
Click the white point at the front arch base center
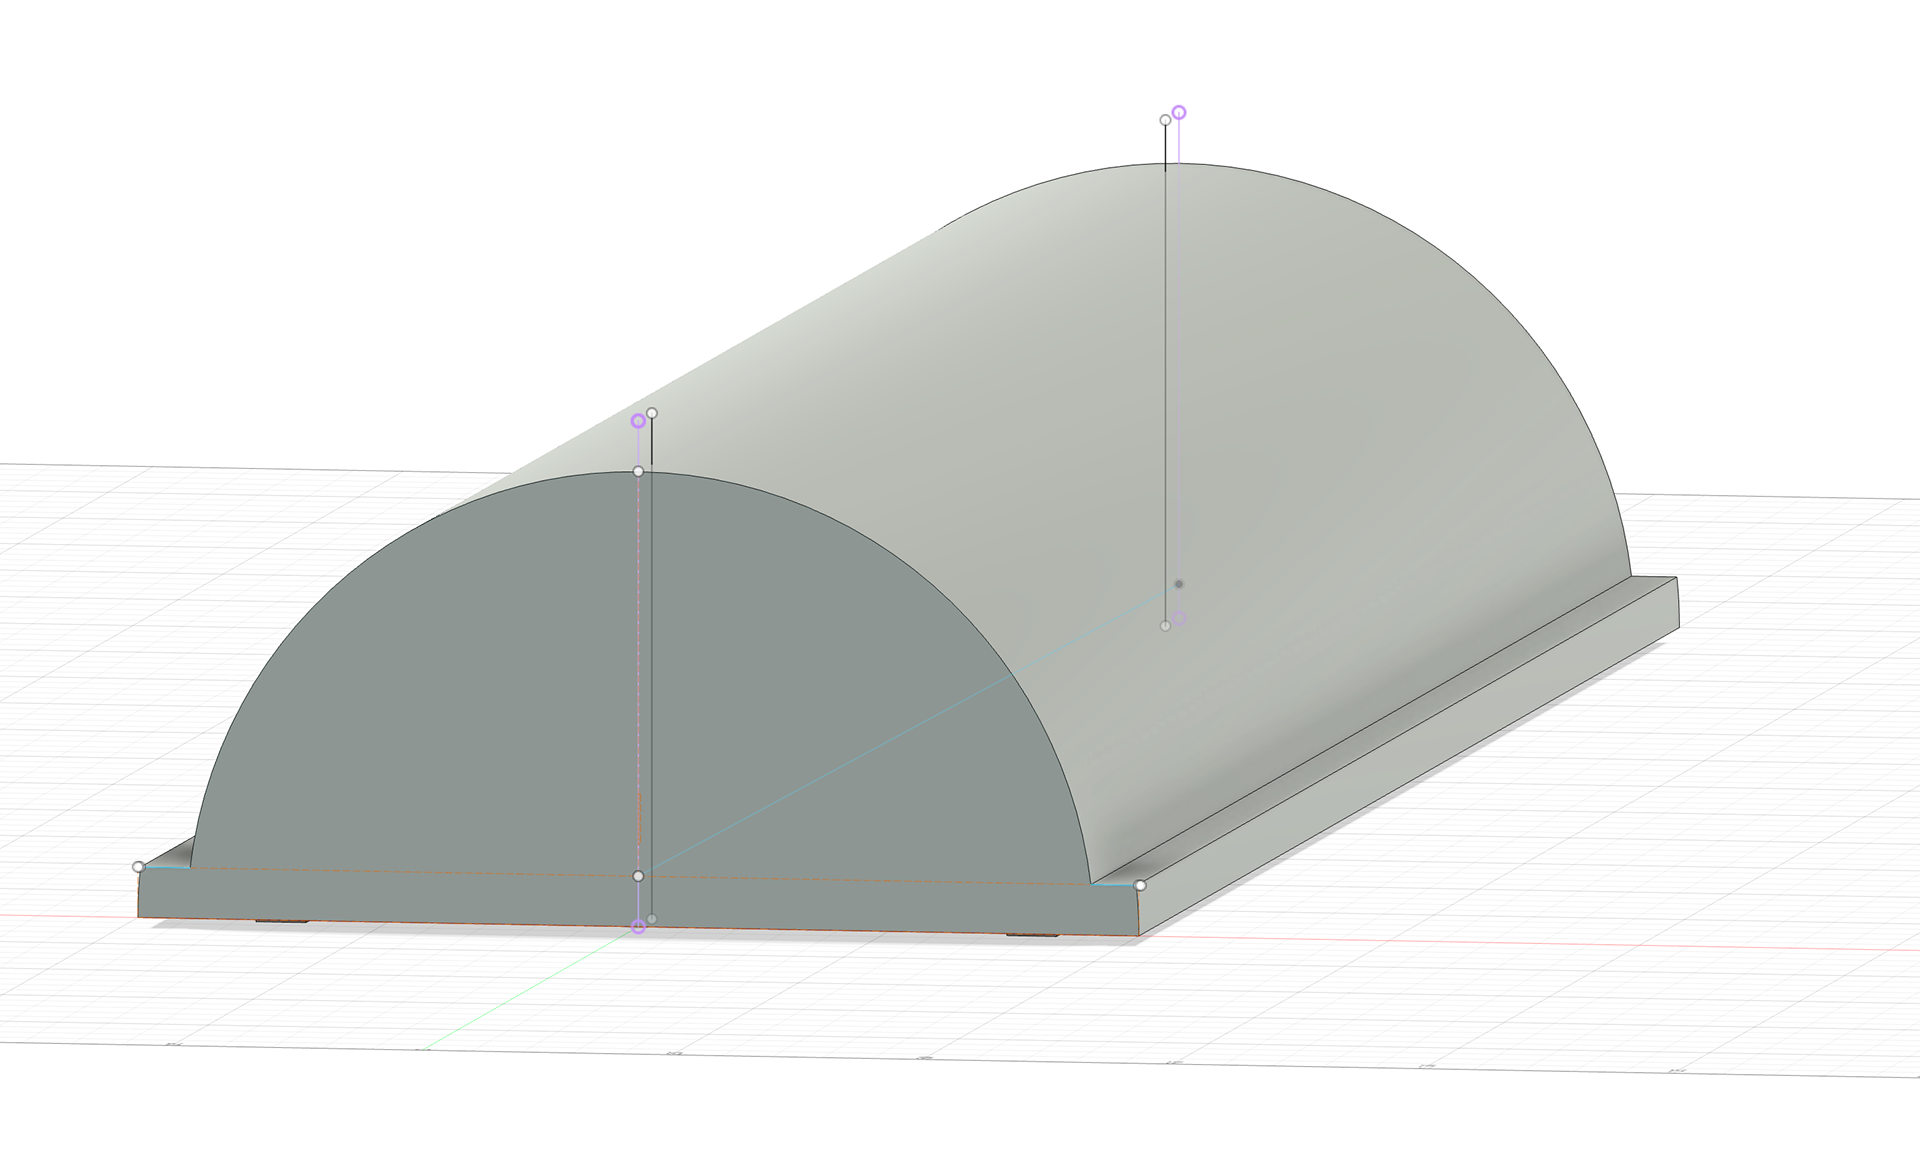point(638,876)
